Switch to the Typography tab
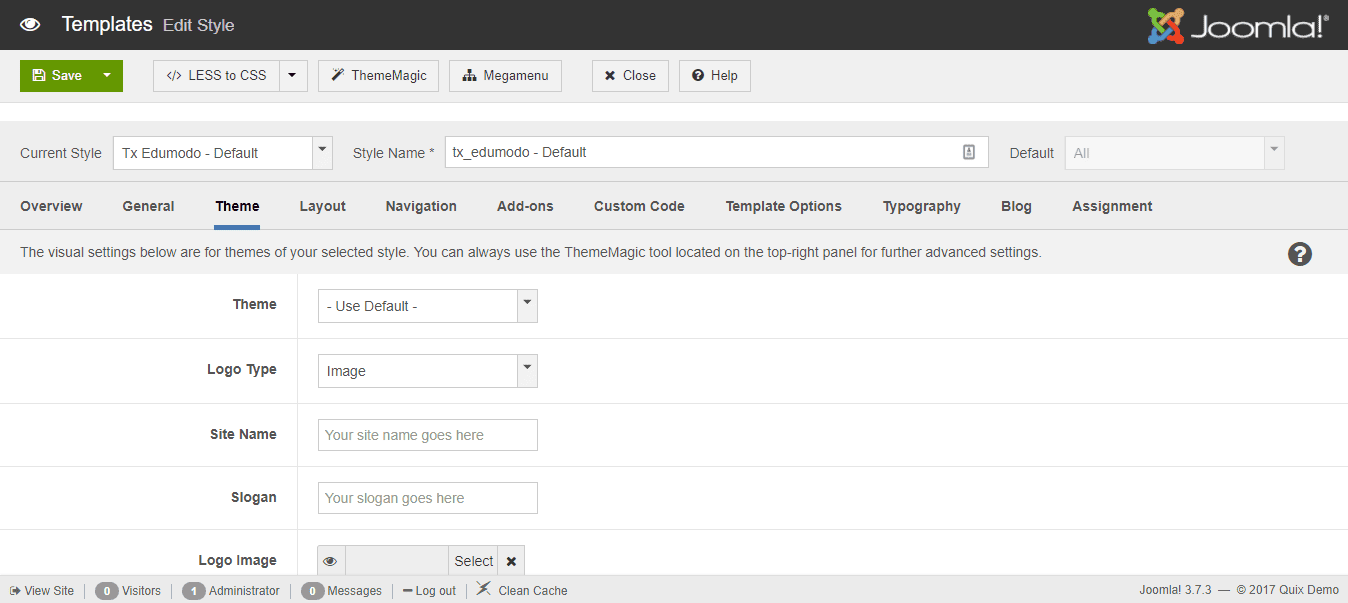This screenshot has width=1348, height=603. point(921,206)
